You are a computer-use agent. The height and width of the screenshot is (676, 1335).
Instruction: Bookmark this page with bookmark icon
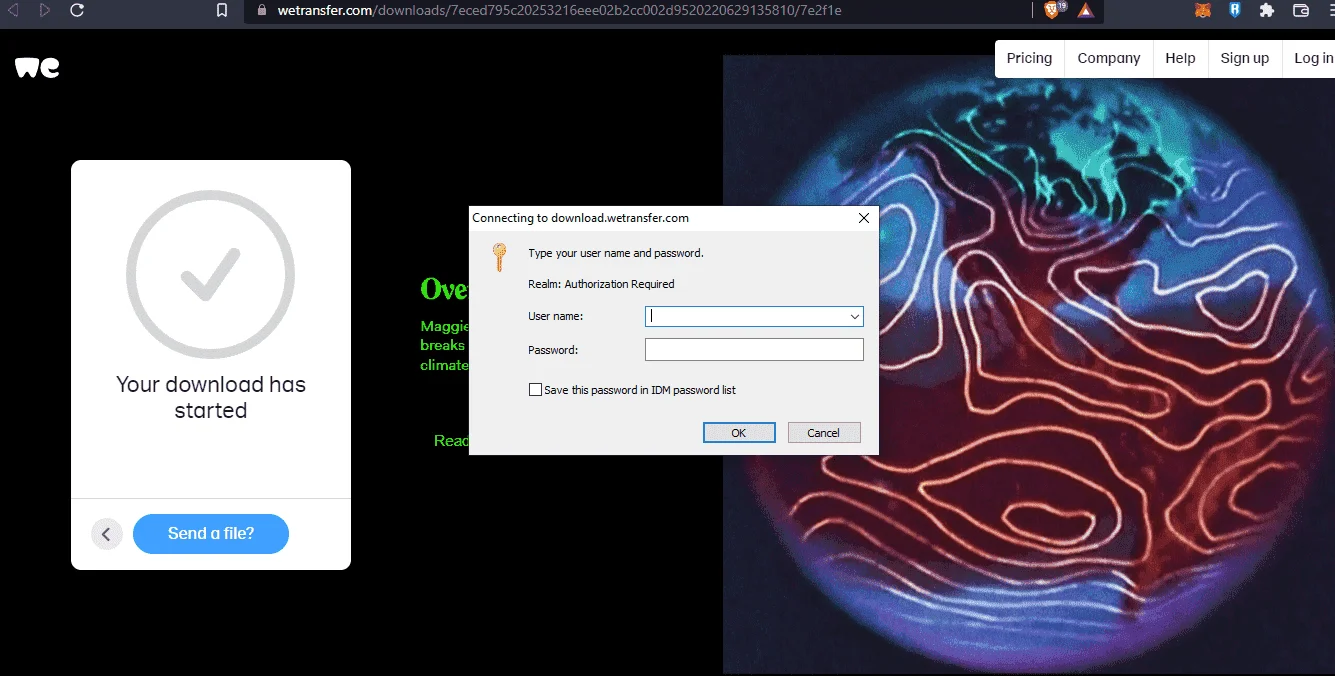[x=222, y=10]
